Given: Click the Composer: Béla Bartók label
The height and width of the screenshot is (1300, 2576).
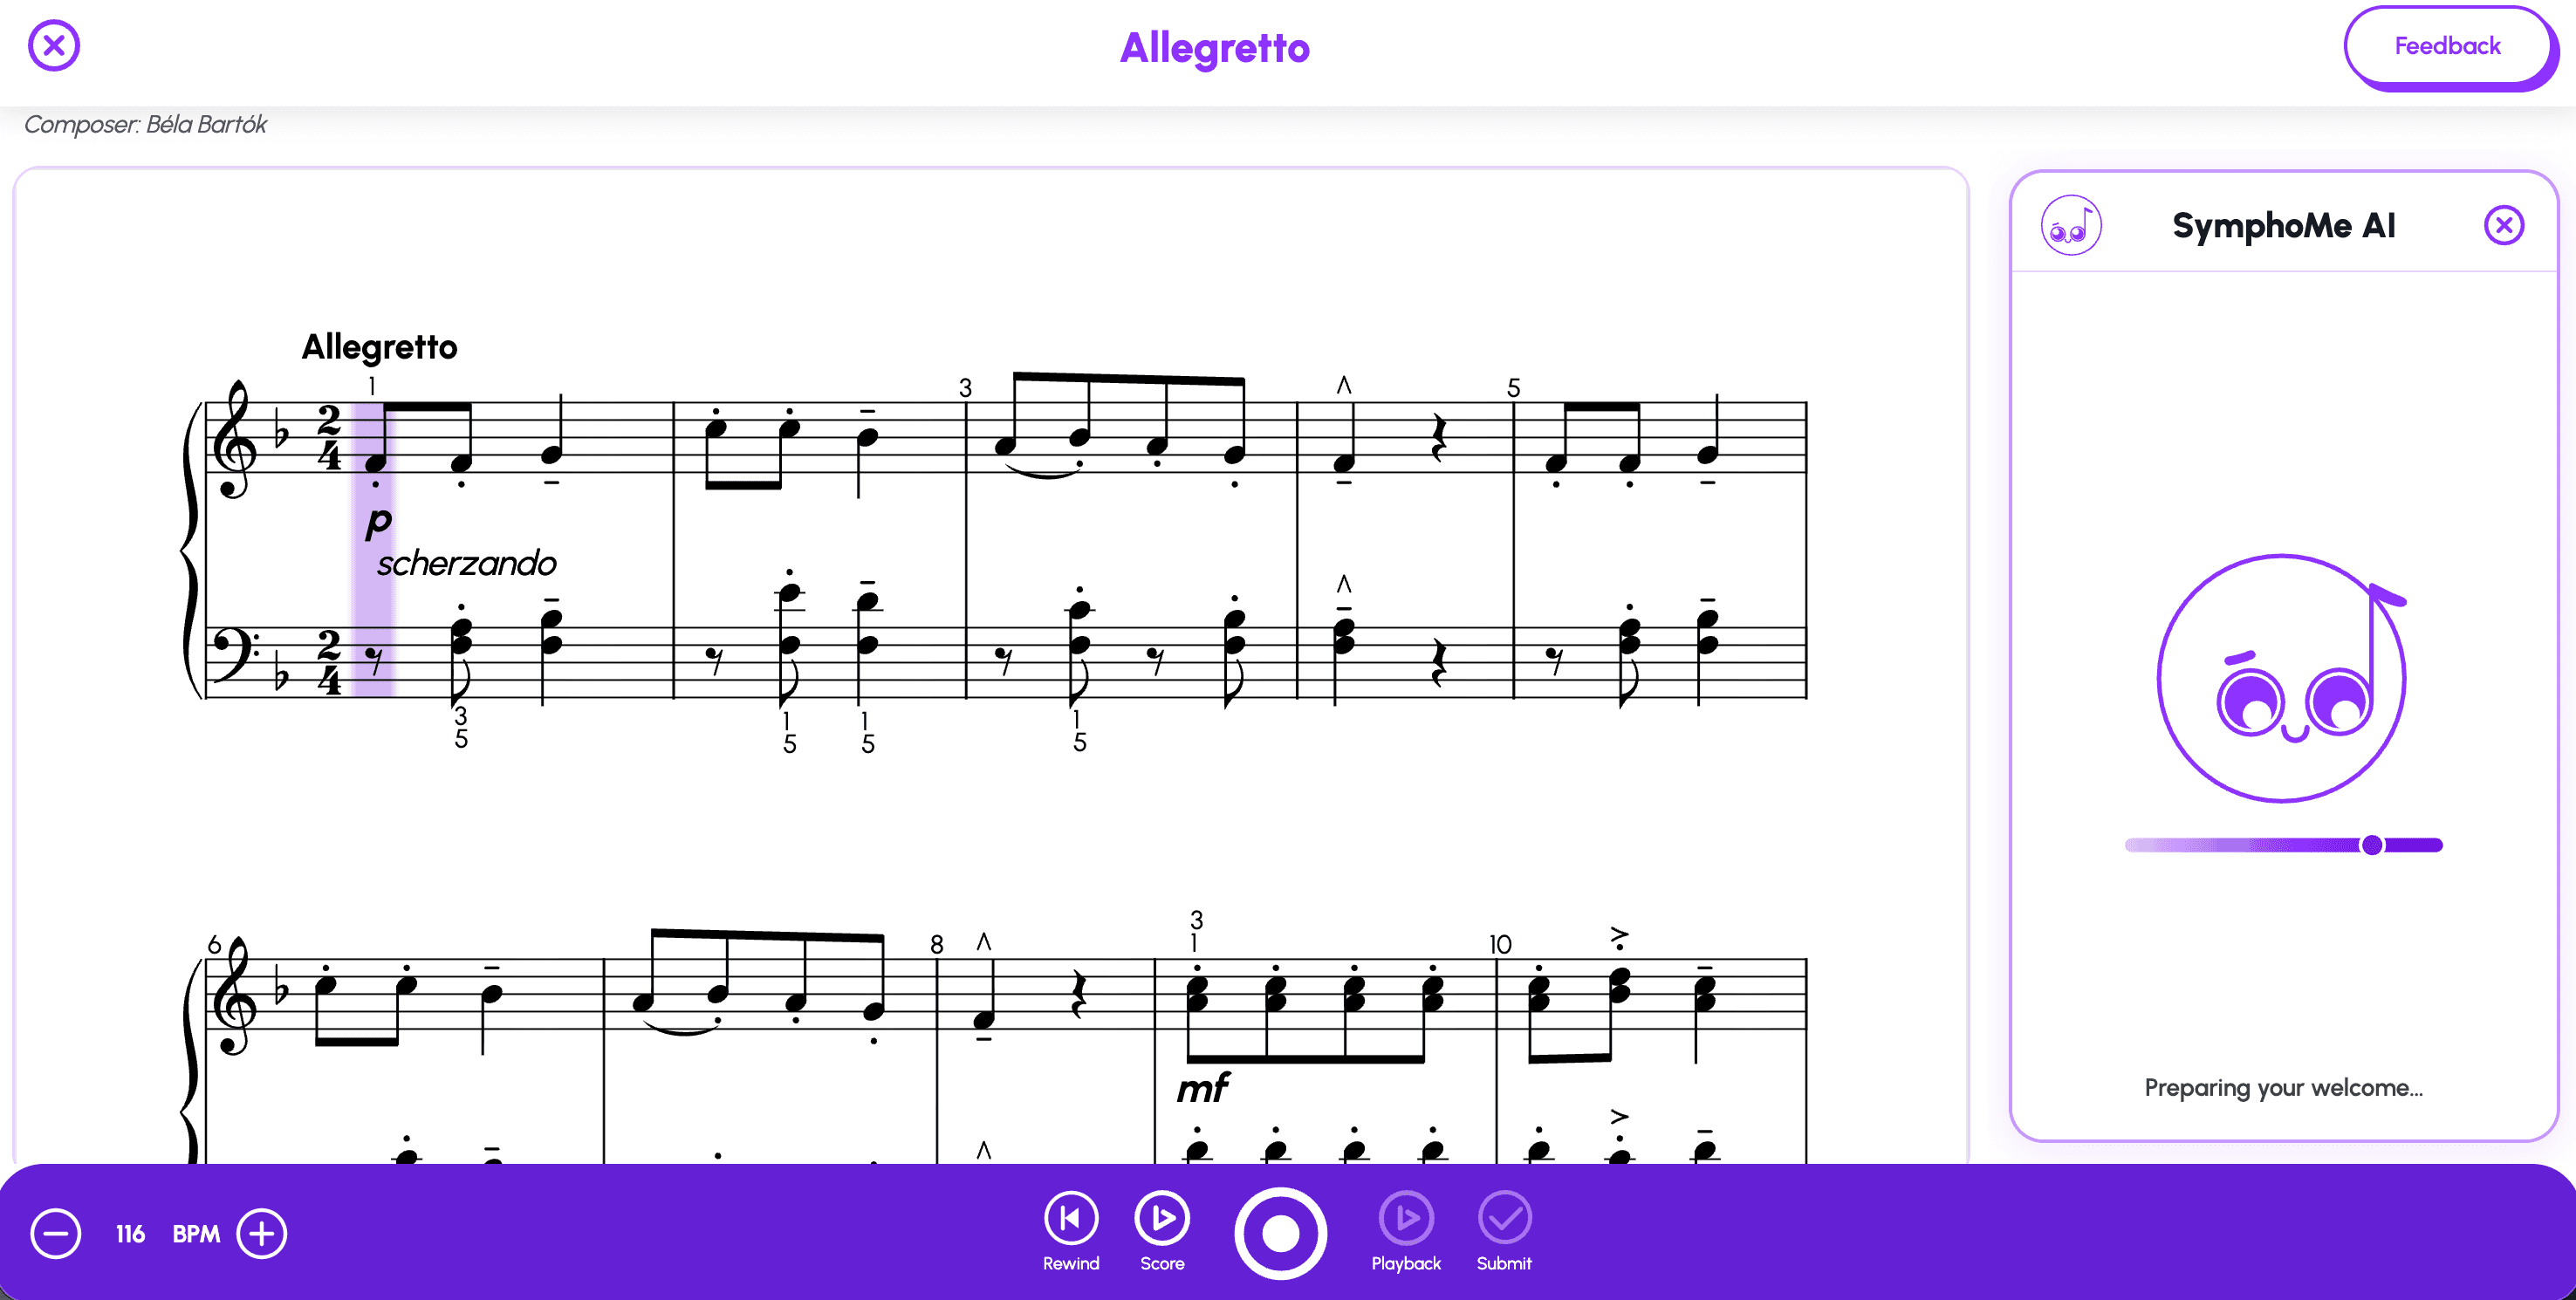Looking at the screenshot, I should point(145,124).
